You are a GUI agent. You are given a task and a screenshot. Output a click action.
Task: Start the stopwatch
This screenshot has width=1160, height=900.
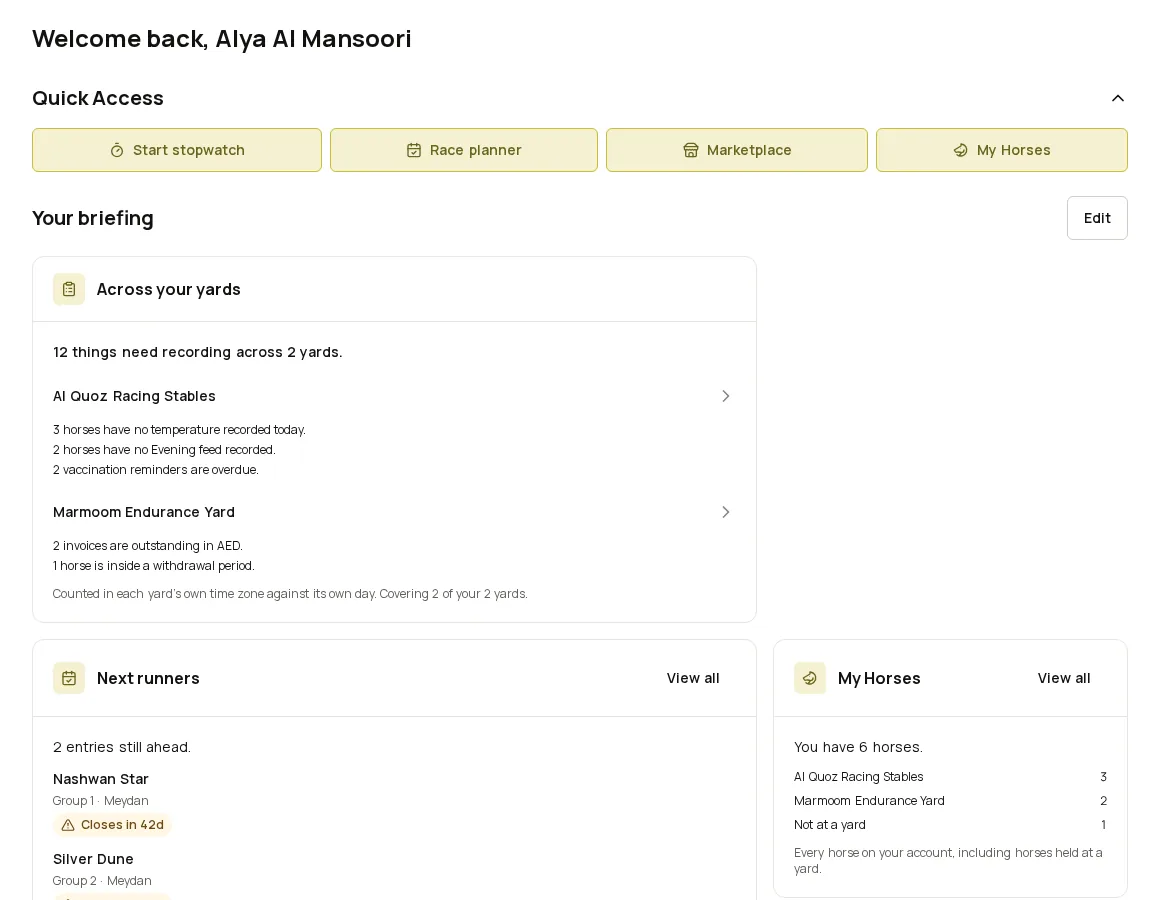(177, 150)
